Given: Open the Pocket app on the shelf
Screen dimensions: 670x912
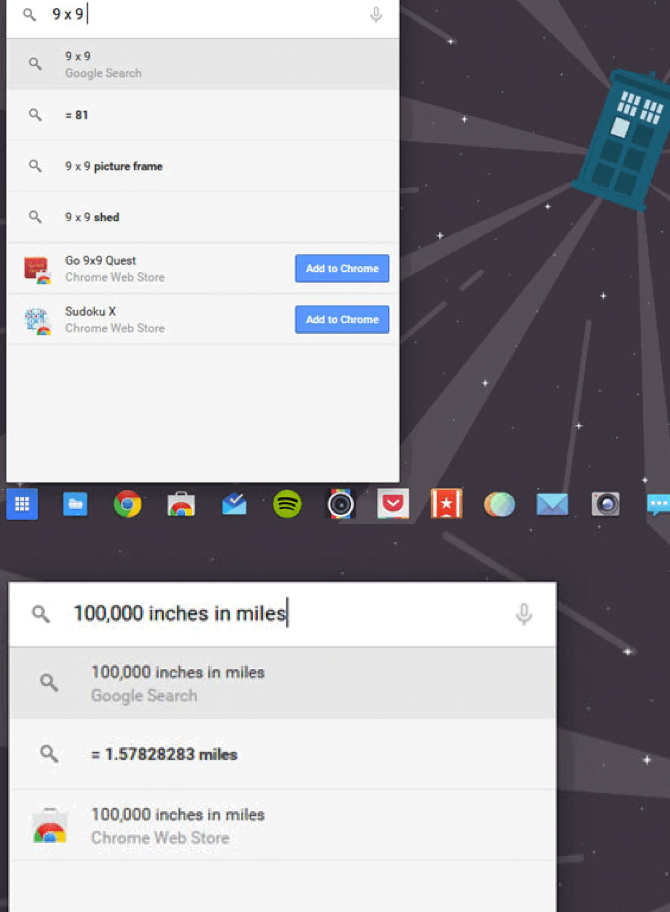Looking at the screenshot, I should [393, 504].
